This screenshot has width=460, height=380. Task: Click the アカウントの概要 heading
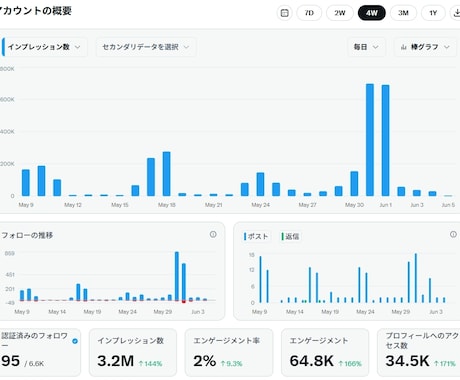tap(35, 11)
